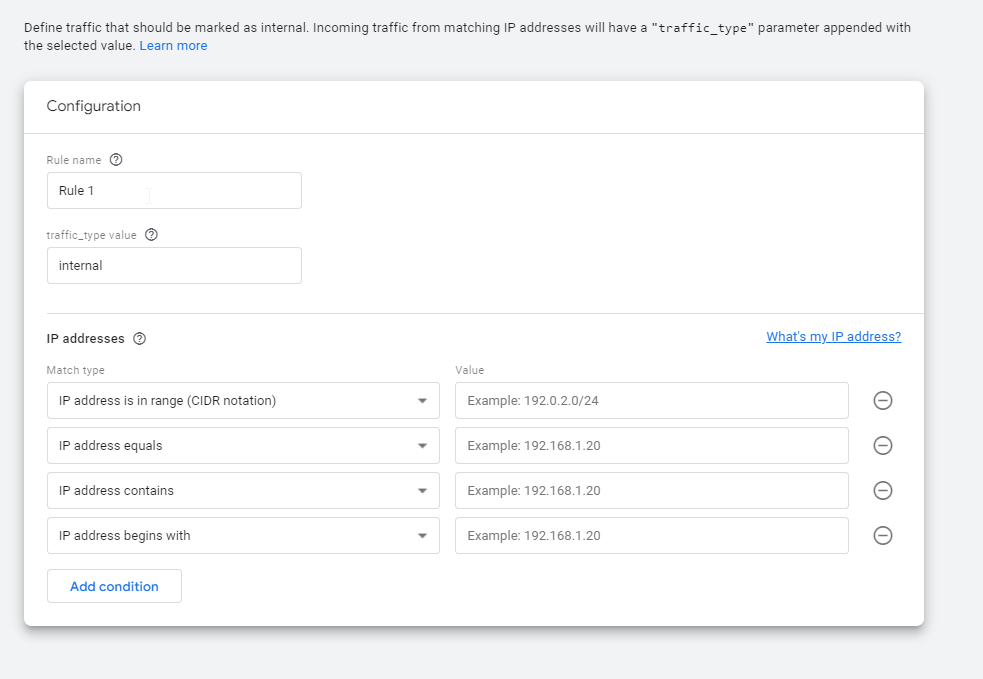
Task: Click the traffic_type value help icon
Action: [151, 235]
